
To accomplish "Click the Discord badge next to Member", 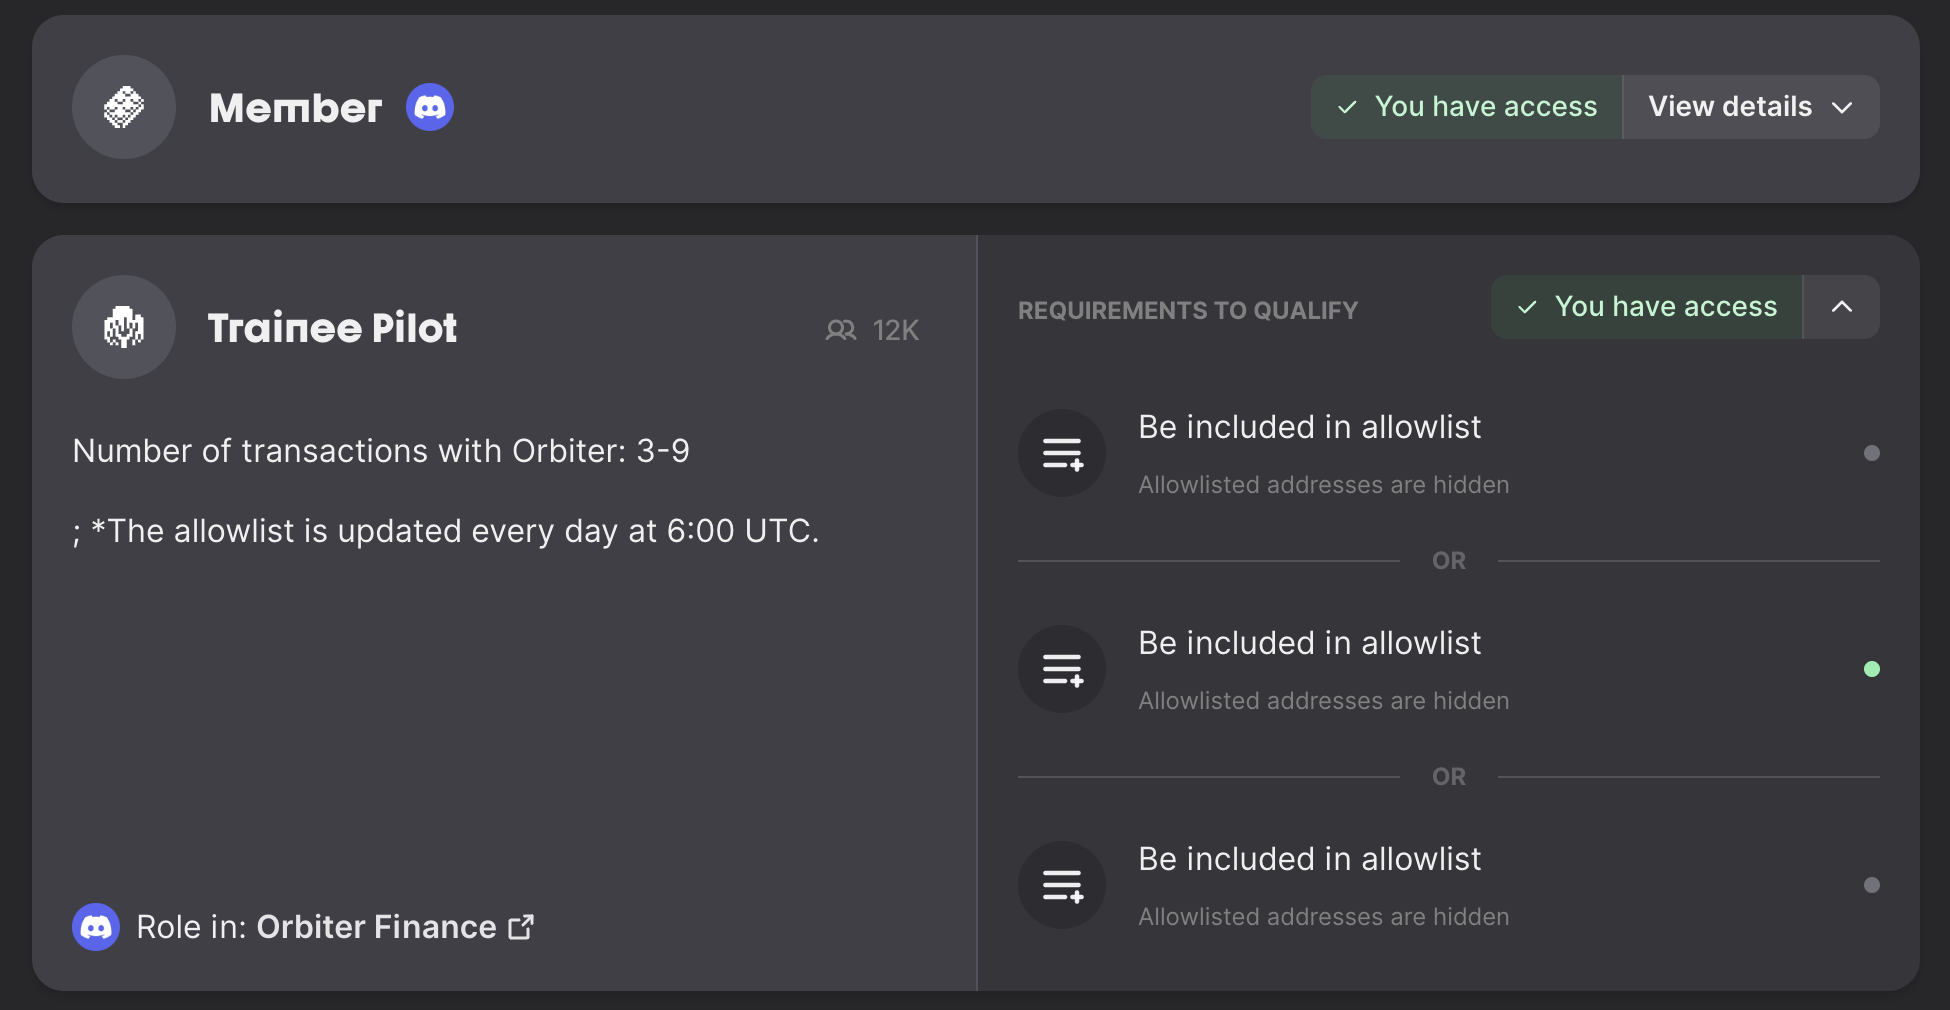I will click(x=430, y=107).
